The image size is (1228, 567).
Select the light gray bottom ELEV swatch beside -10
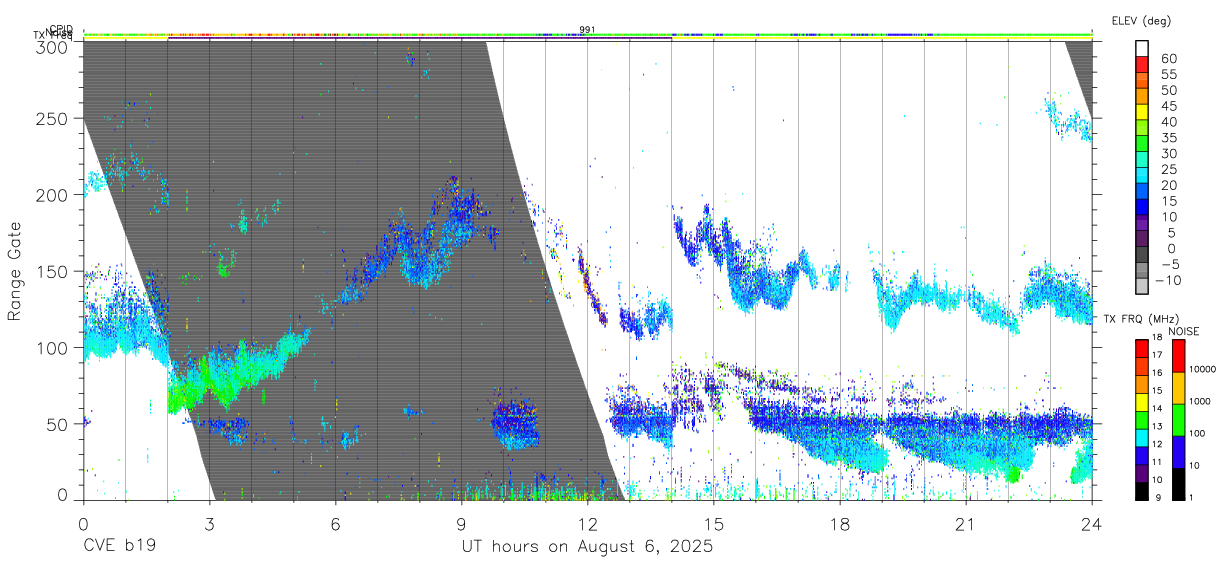coord(1142,286)
